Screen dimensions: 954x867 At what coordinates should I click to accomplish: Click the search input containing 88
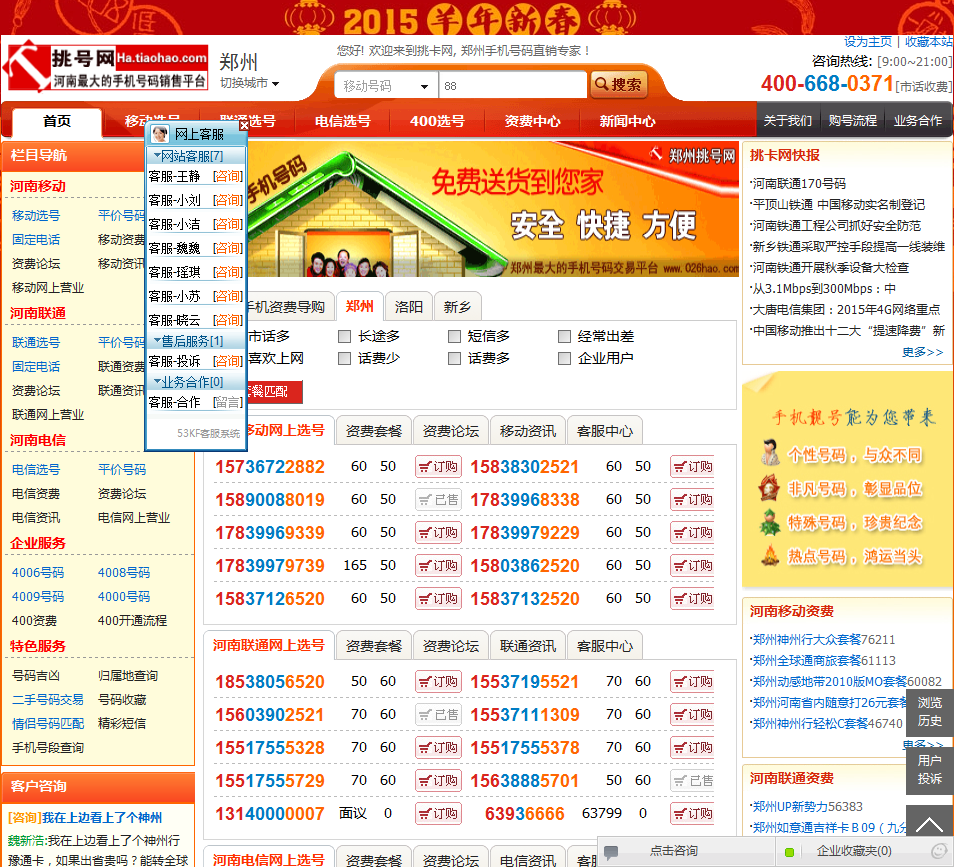512,86
